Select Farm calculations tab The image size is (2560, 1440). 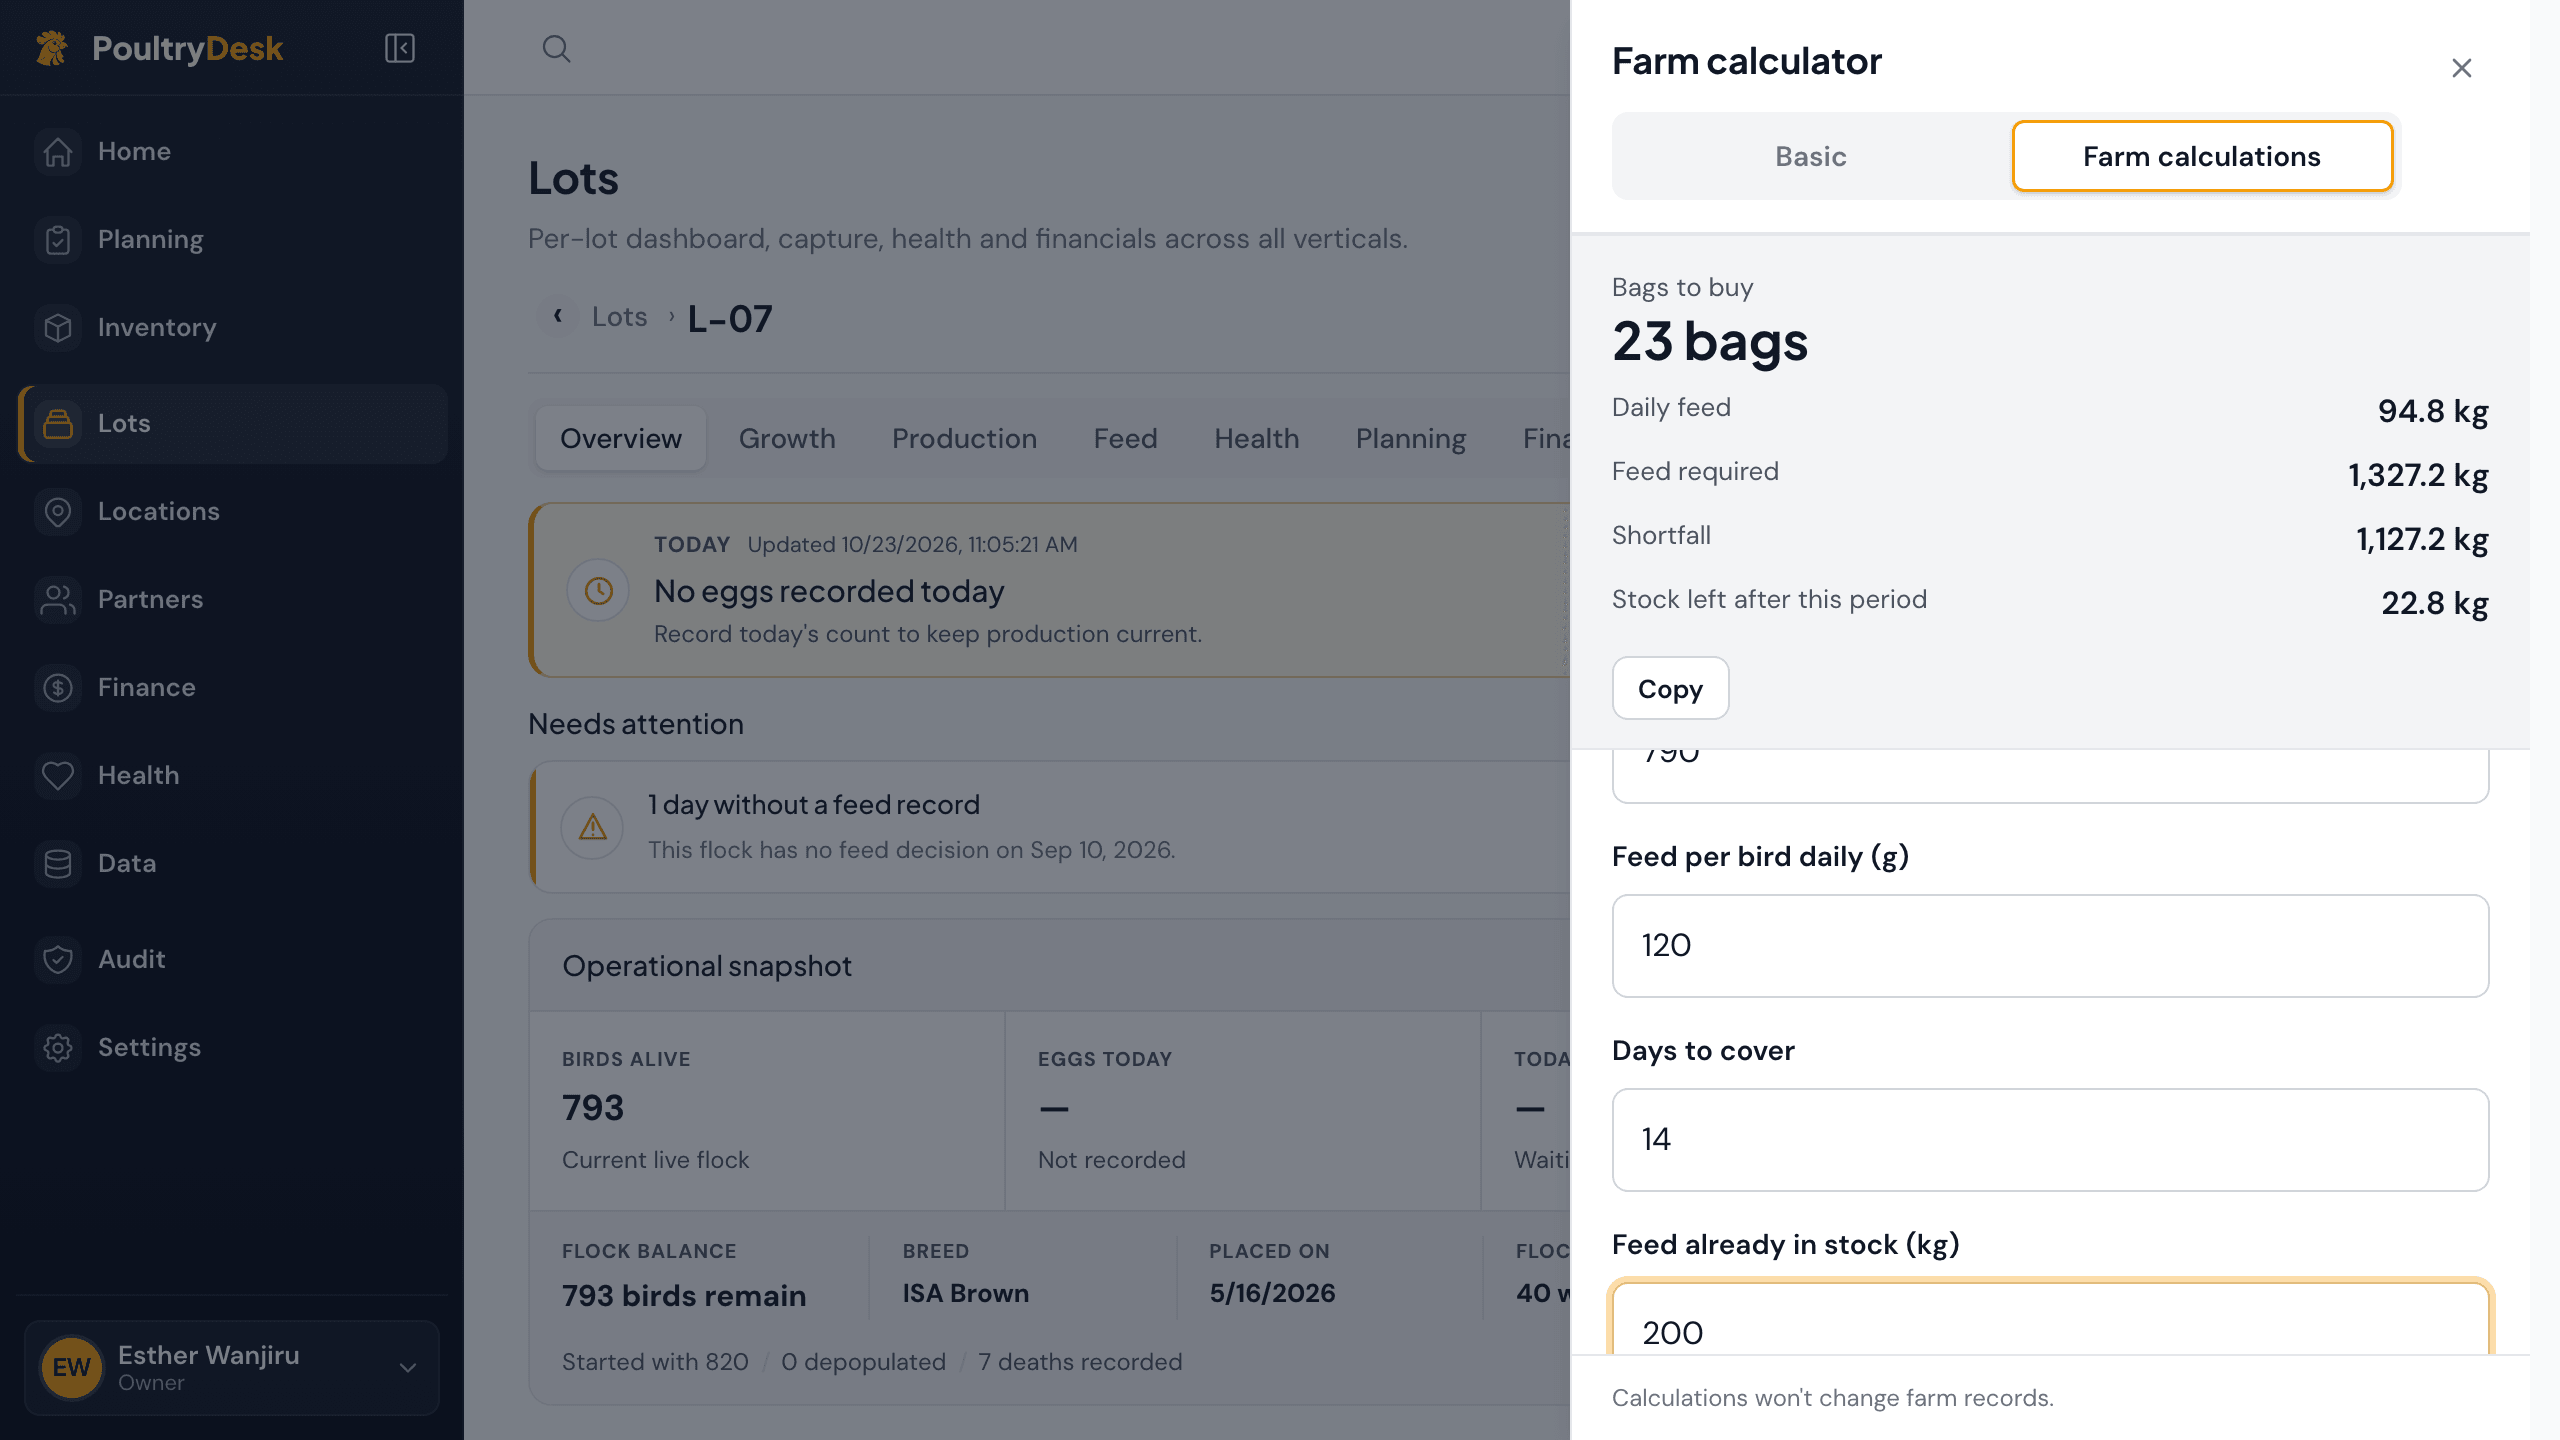[2202, 156]
